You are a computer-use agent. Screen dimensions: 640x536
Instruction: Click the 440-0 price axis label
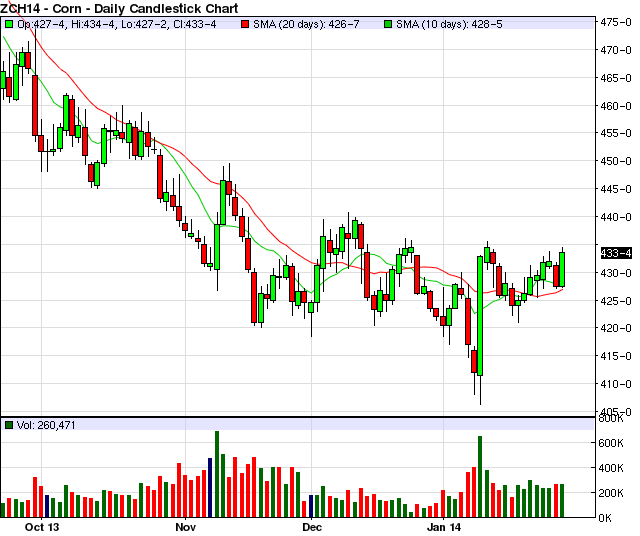[x=616, y=217]
